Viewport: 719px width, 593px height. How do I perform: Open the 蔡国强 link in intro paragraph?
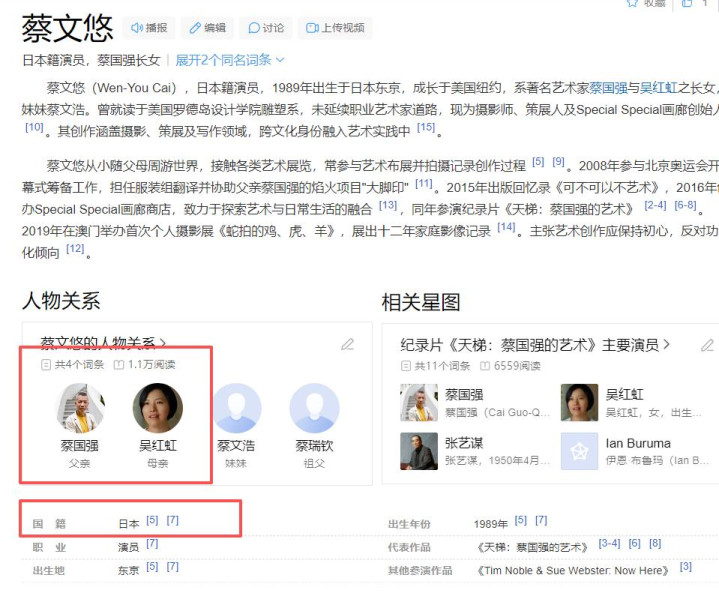pyautogui.click(x=608, y=88)
